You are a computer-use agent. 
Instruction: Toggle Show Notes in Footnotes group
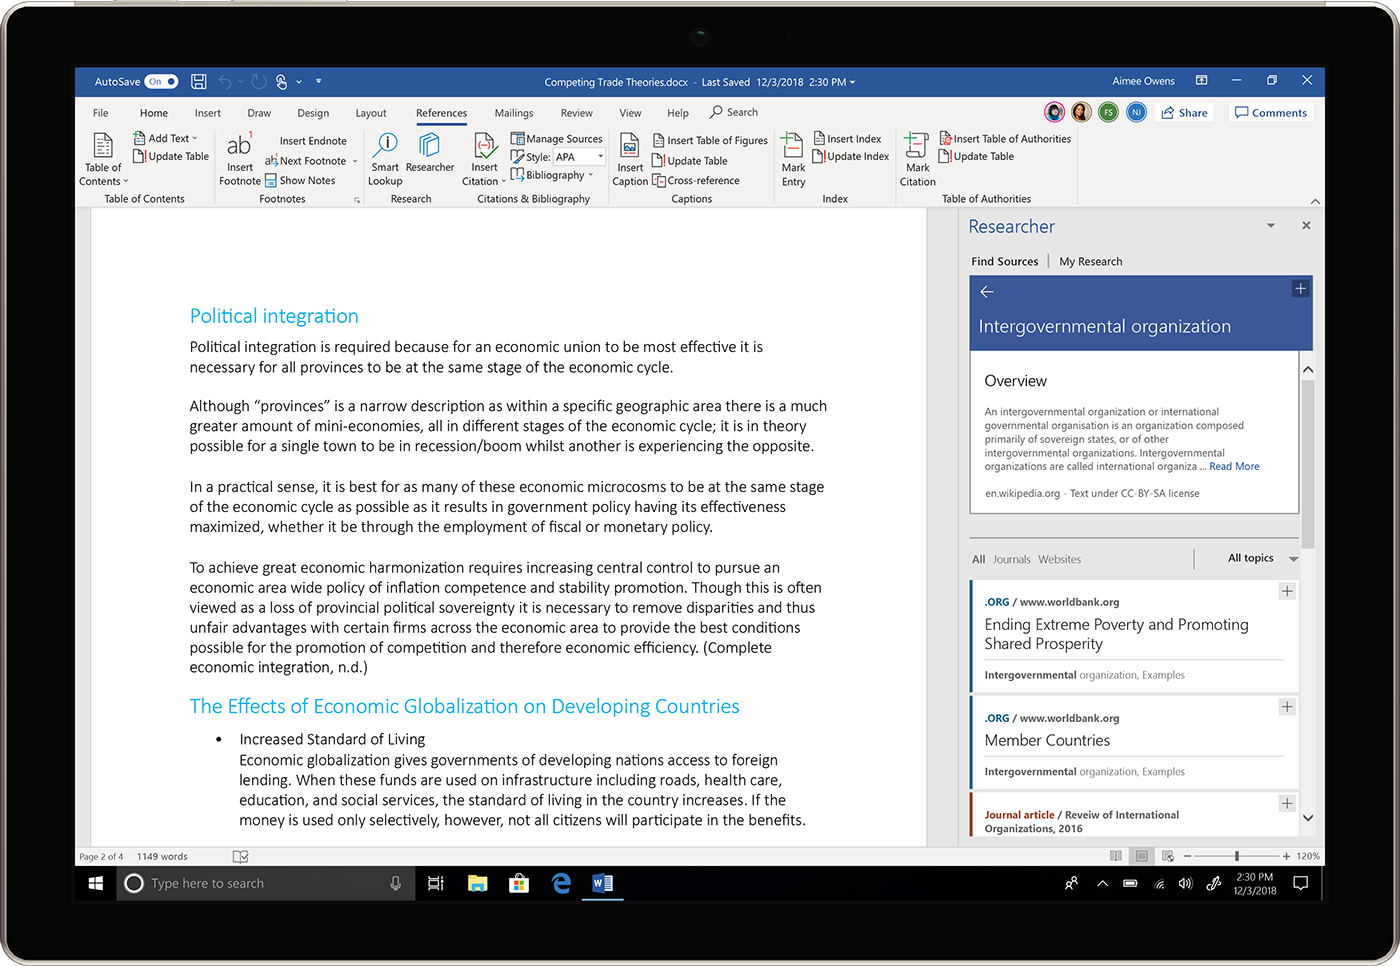302,180
